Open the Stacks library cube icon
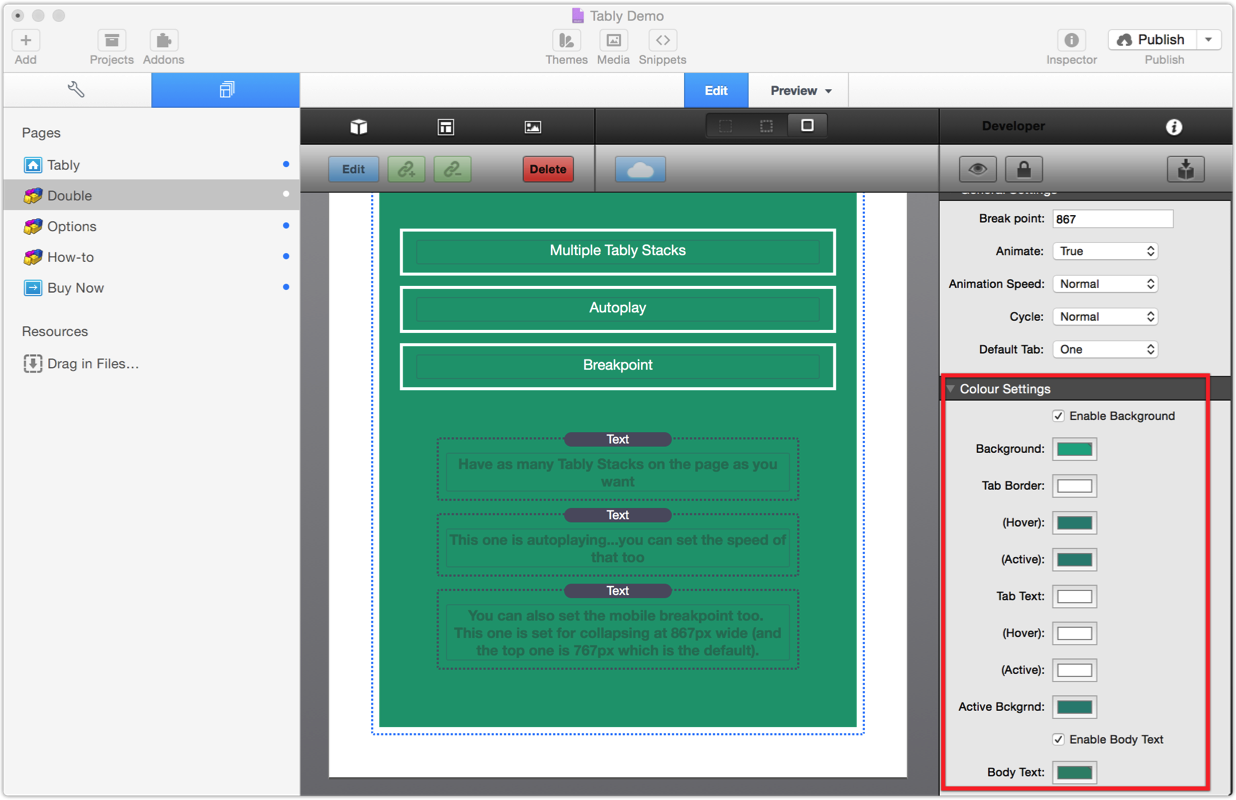1236x800 pixels. click(x=359, y=127)
